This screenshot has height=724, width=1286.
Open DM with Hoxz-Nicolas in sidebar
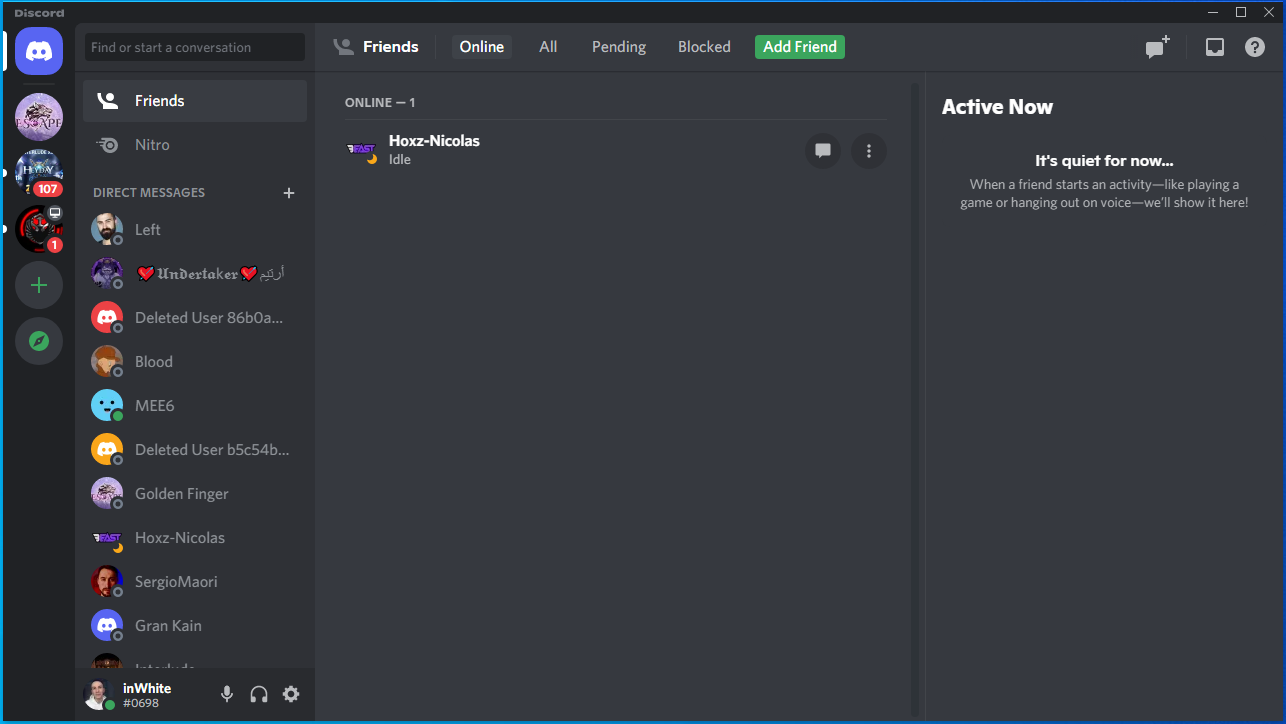coord(195,537)
